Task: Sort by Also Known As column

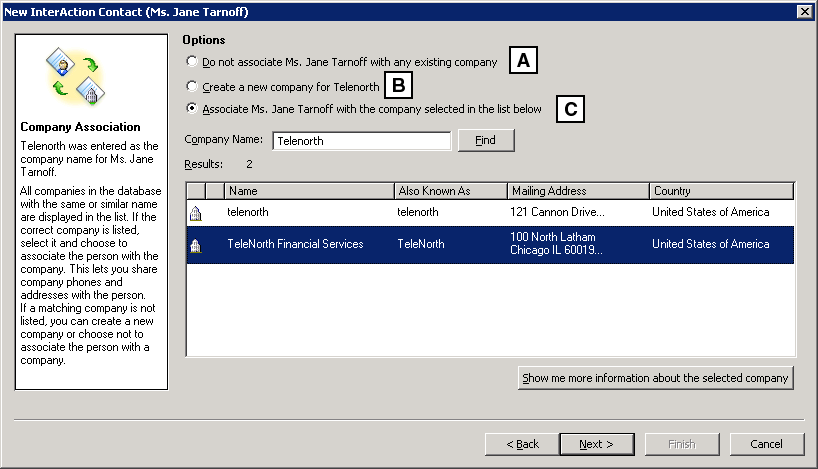Action: pos(450,191)
